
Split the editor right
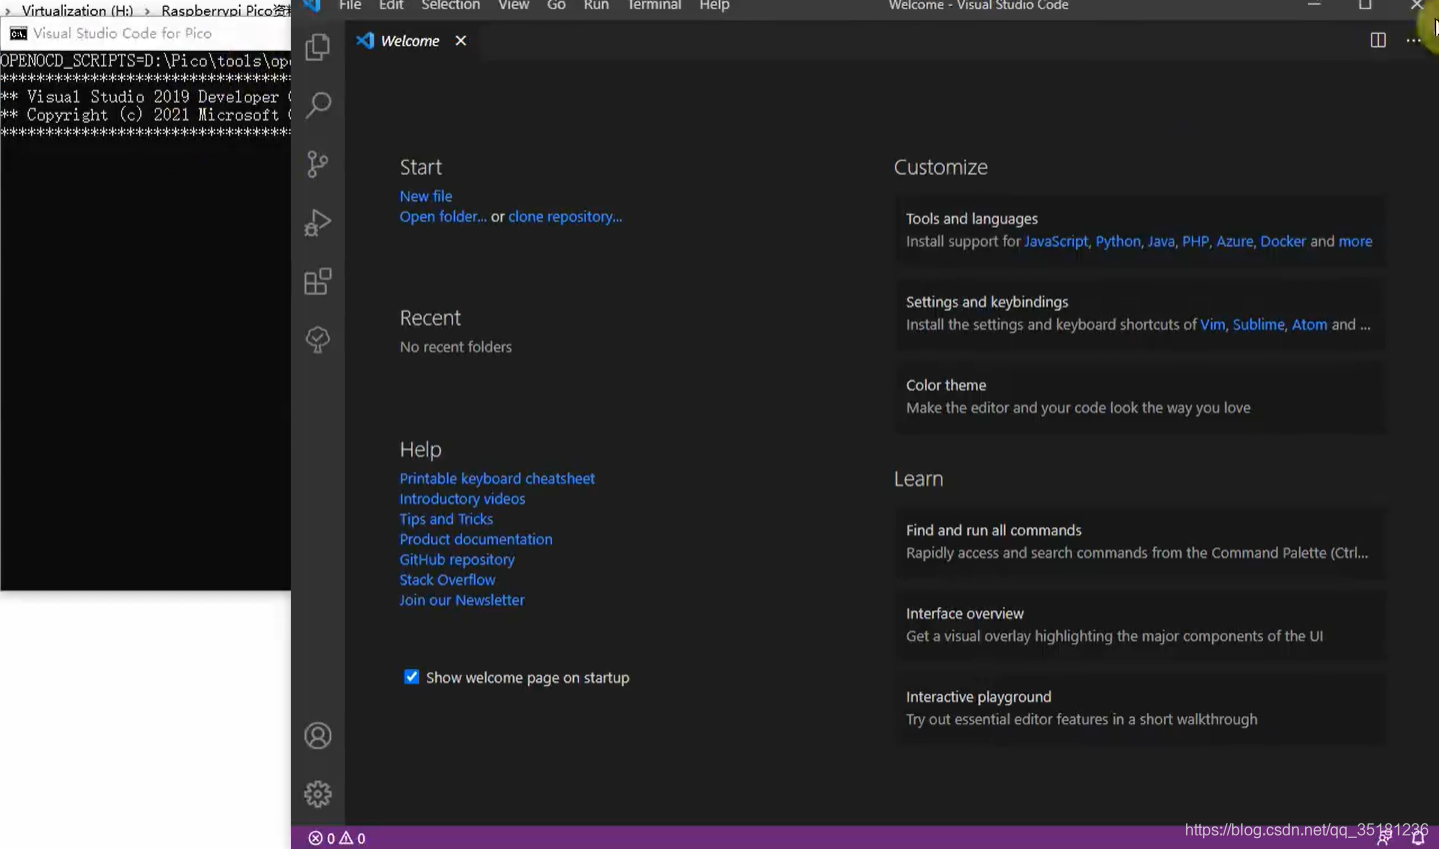click(1378, 40)
